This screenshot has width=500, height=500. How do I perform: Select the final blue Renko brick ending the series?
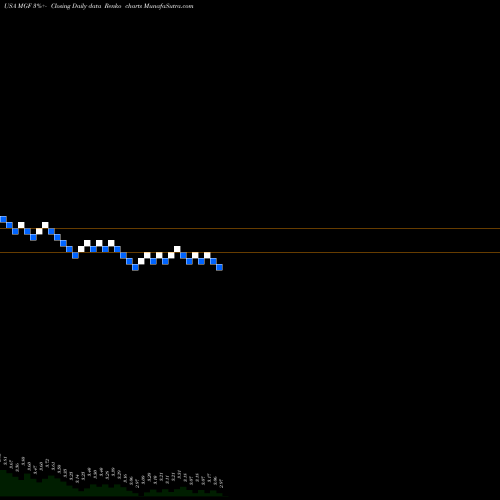pos(219,267)
